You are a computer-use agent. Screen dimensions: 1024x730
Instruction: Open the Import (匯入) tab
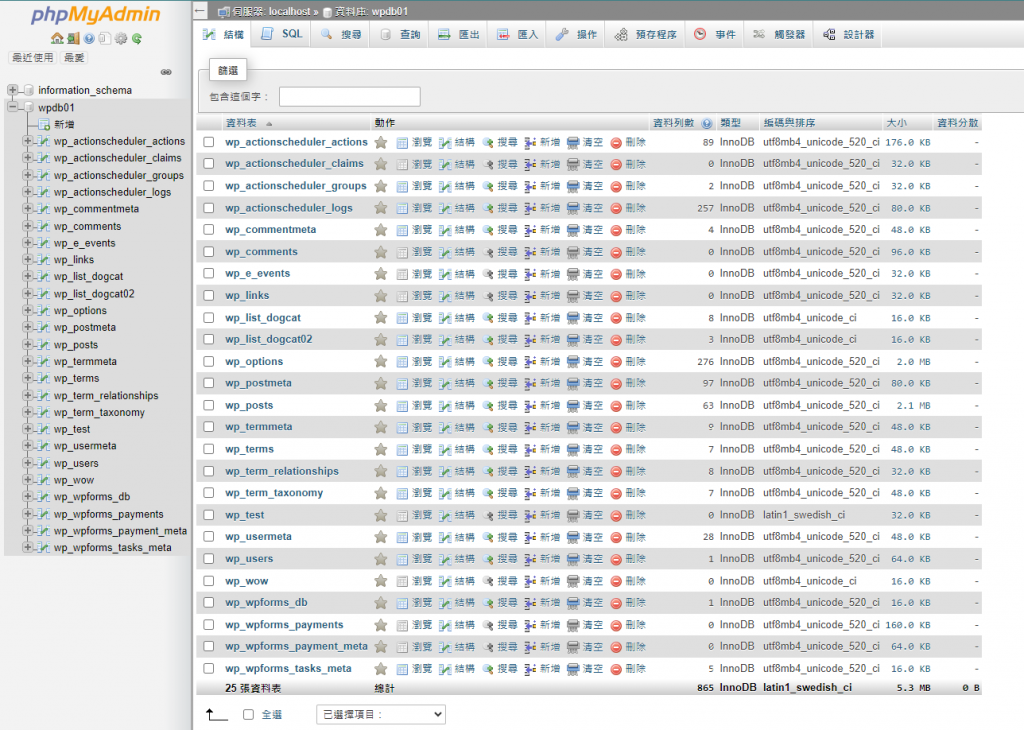tap(517, 34)
